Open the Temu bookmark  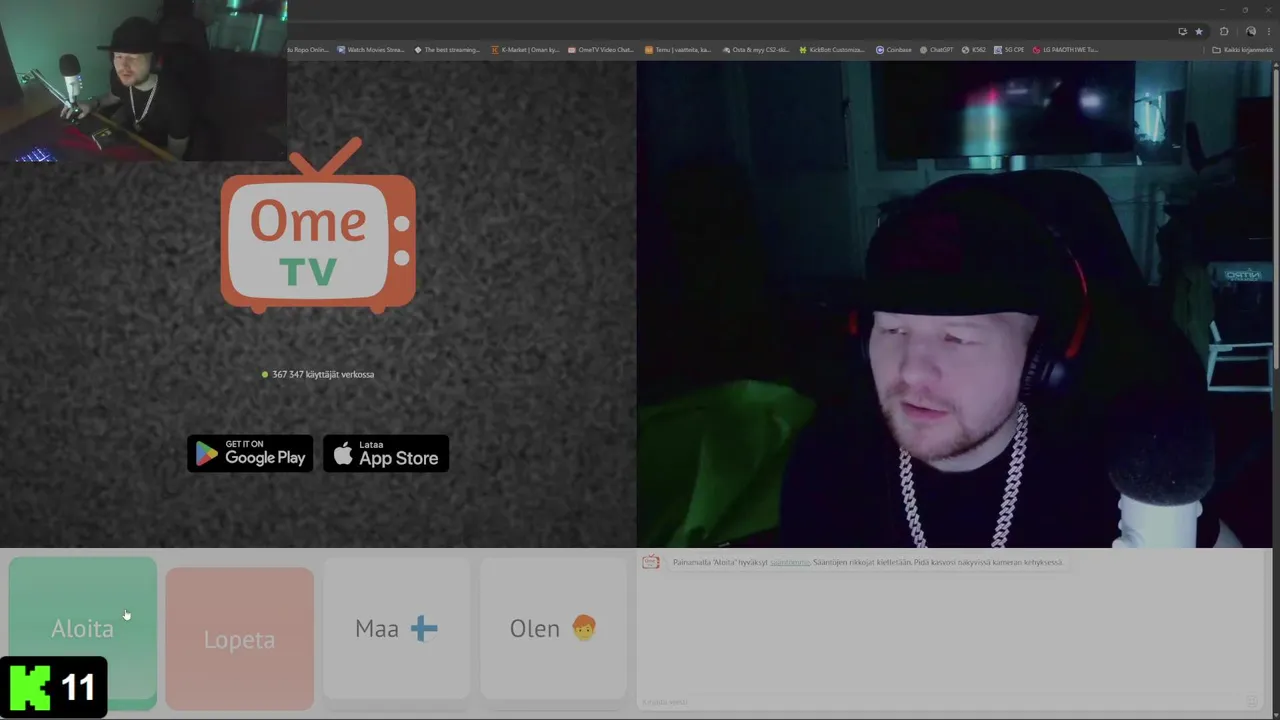click(678, 50)
